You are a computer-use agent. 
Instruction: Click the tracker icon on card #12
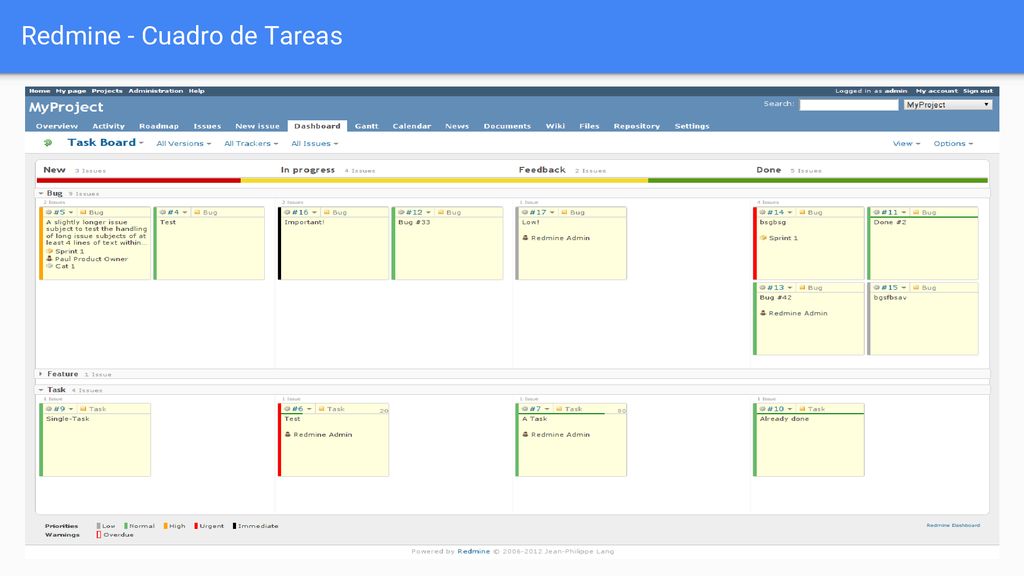tap(441, 212)
